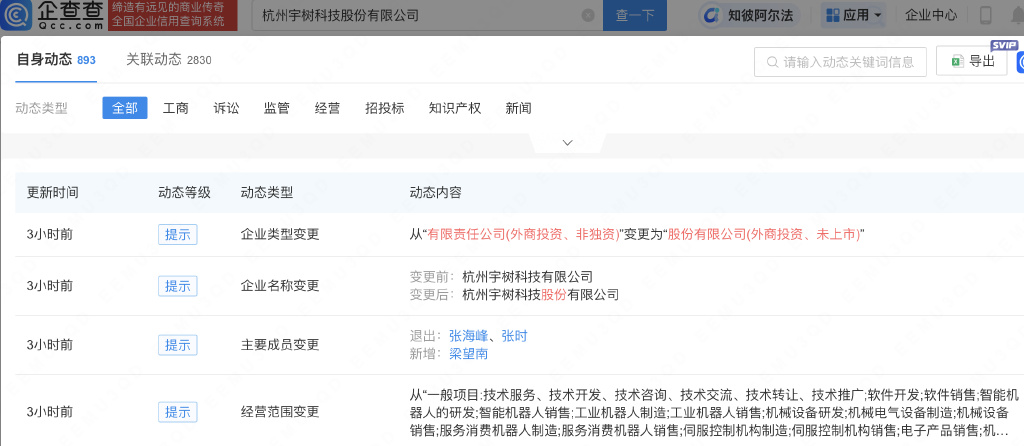
Task: Click the magnifier icon in keyword search
Action: (x=772, y=62)
